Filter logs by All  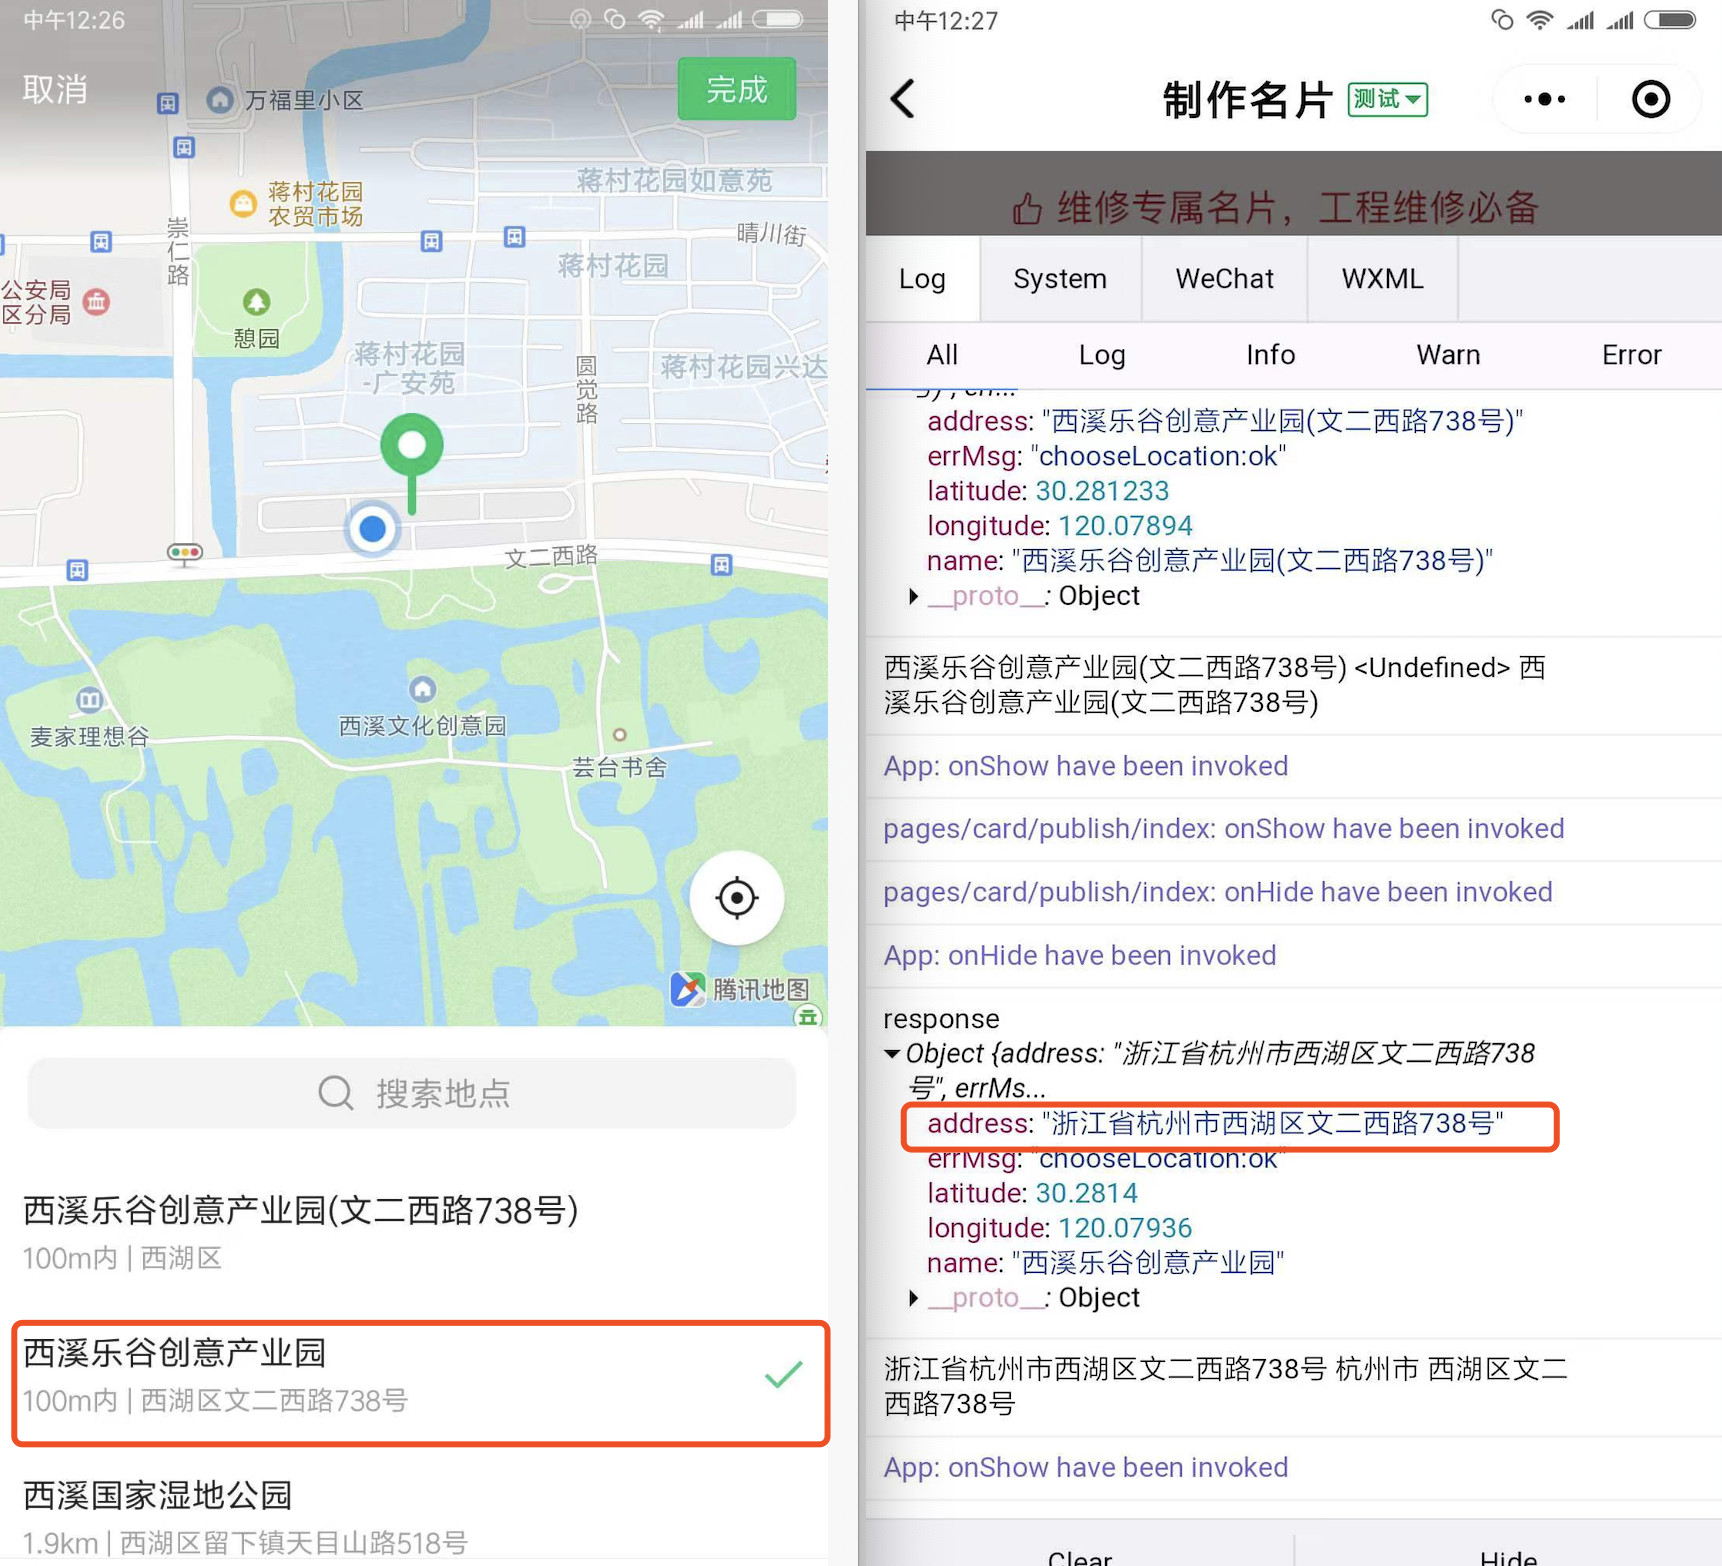coord(942,355)
